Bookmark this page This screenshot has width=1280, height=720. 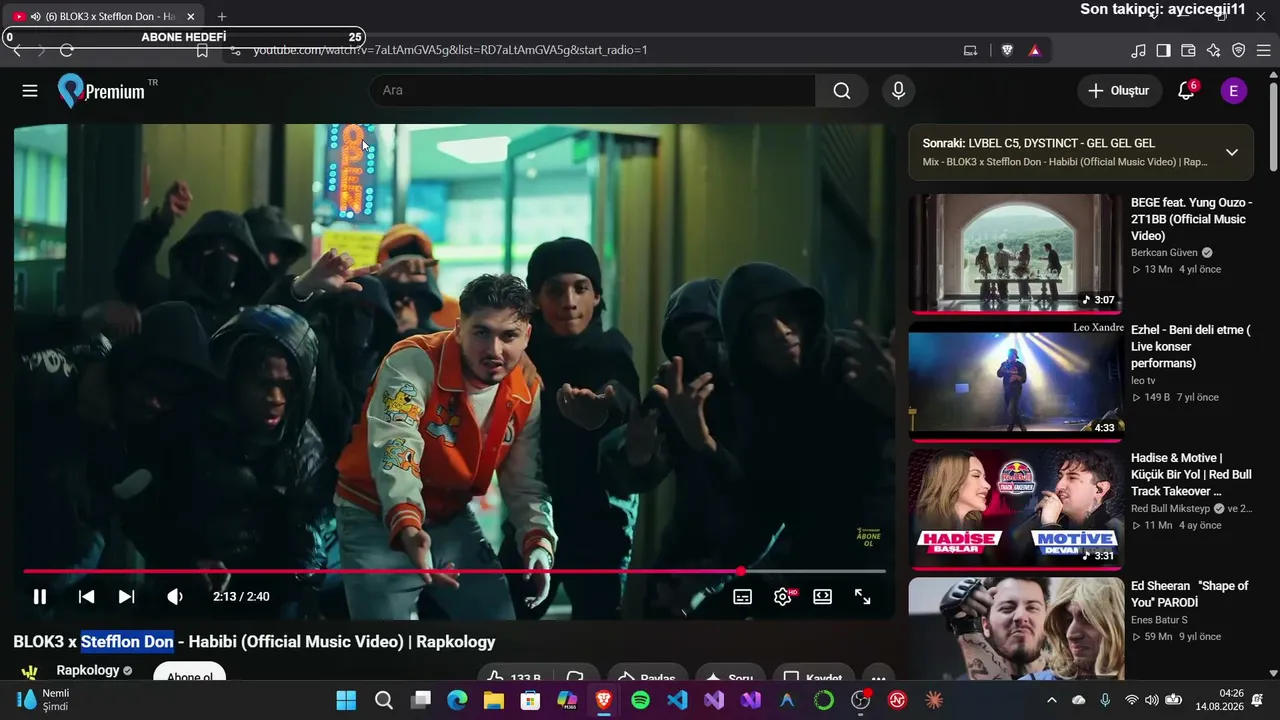(x=202, y=50)
